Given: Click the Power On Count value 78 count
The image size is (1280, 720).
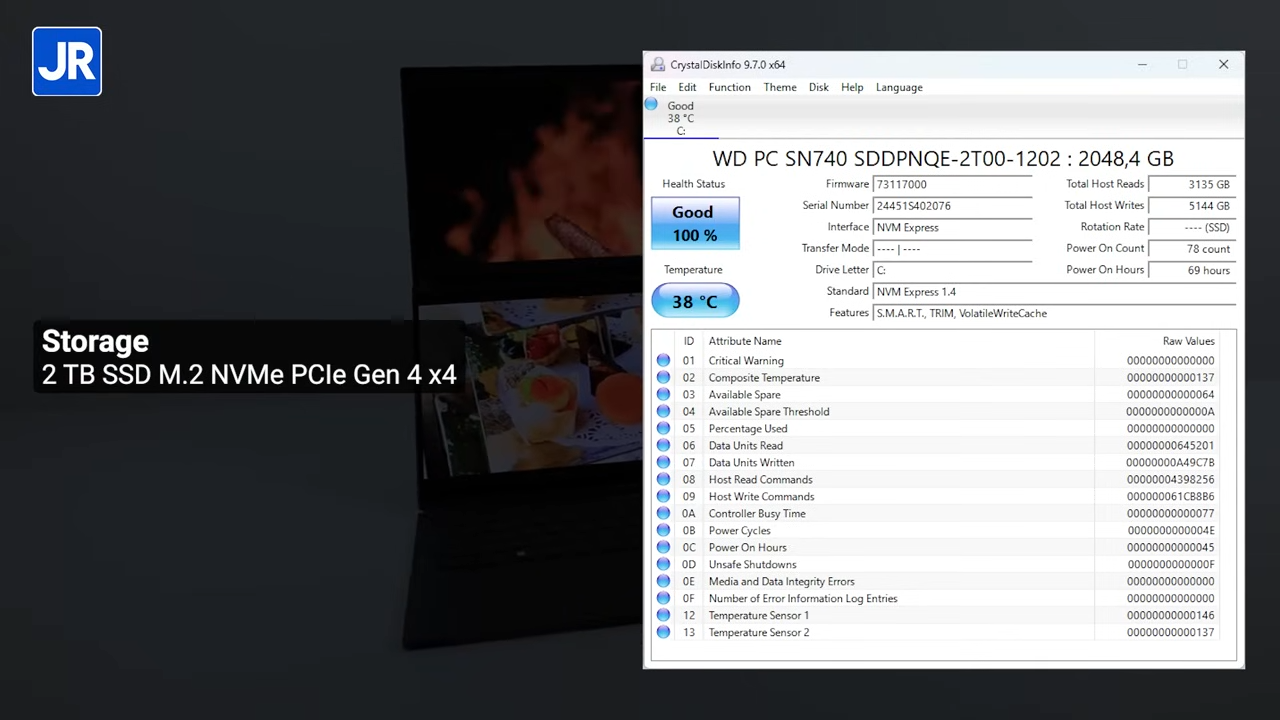Looking at the screenshot, I should [1192, 249].
